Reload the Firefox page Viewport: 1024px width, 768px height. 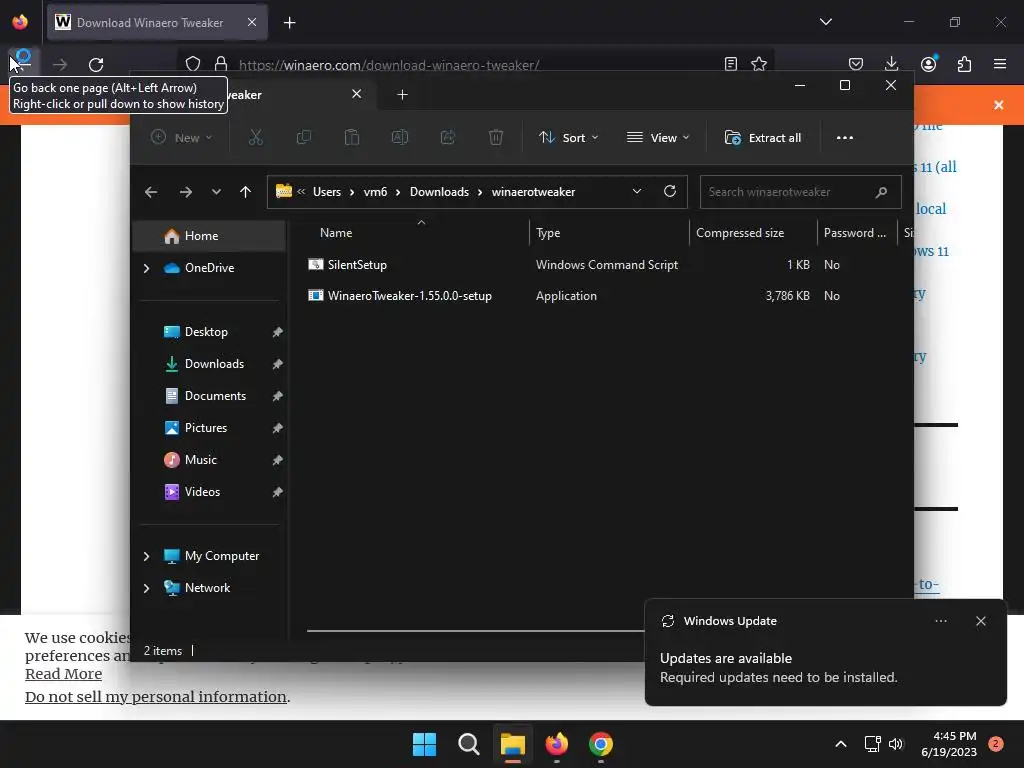[x=96, y=65]
